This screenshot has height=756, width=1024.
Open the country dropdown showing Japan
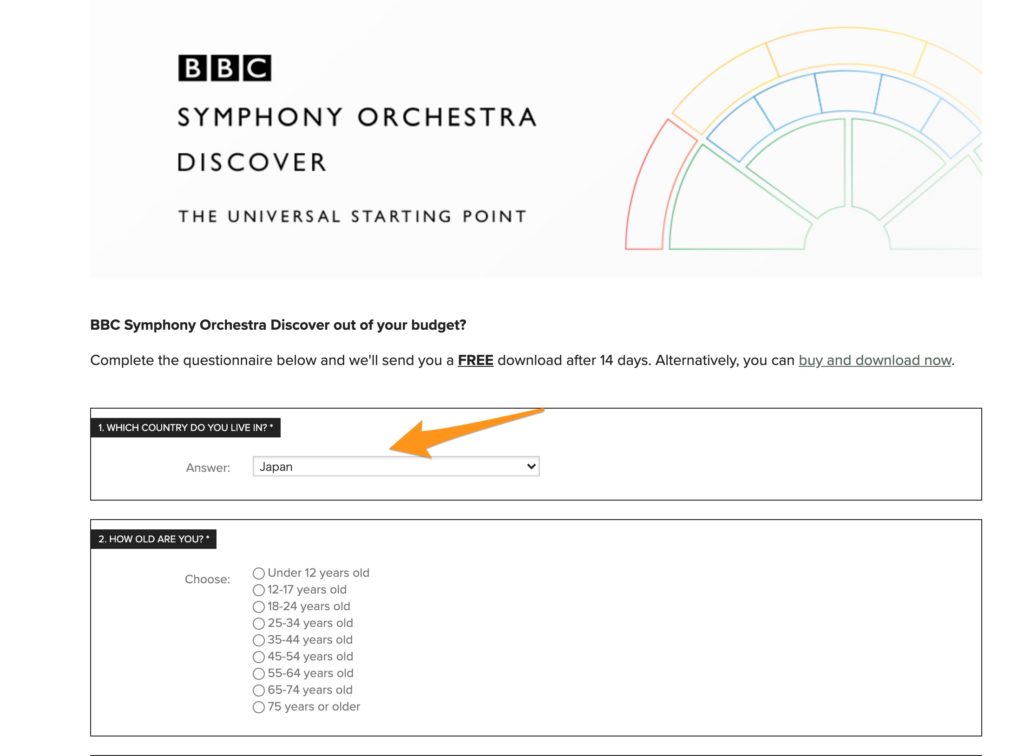tap(395, 466)
